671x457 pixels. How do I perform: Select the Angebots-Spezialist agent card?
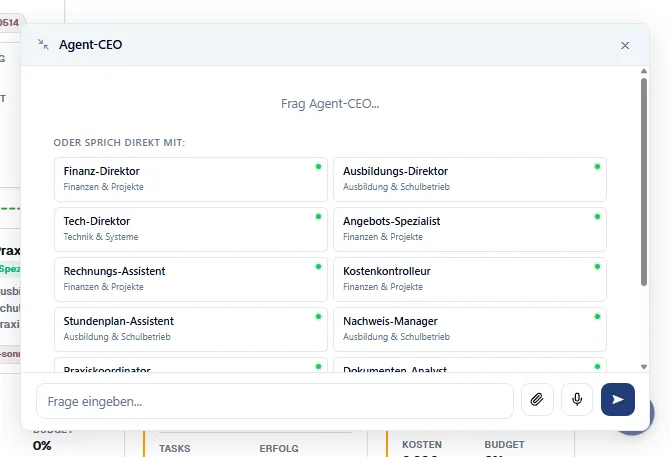(469, 229)
